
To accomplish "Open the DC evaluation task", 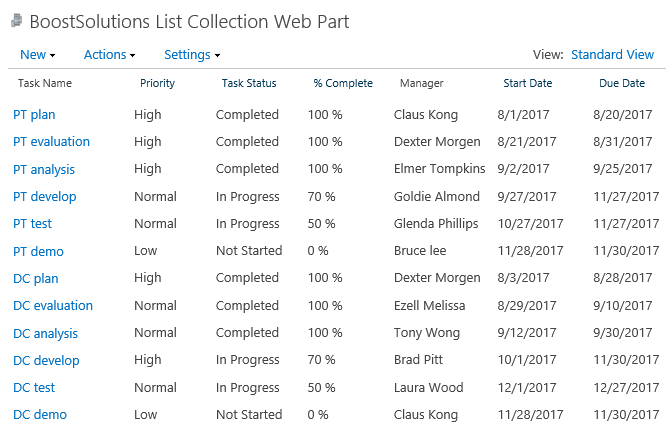I will [x=53, y=306].
